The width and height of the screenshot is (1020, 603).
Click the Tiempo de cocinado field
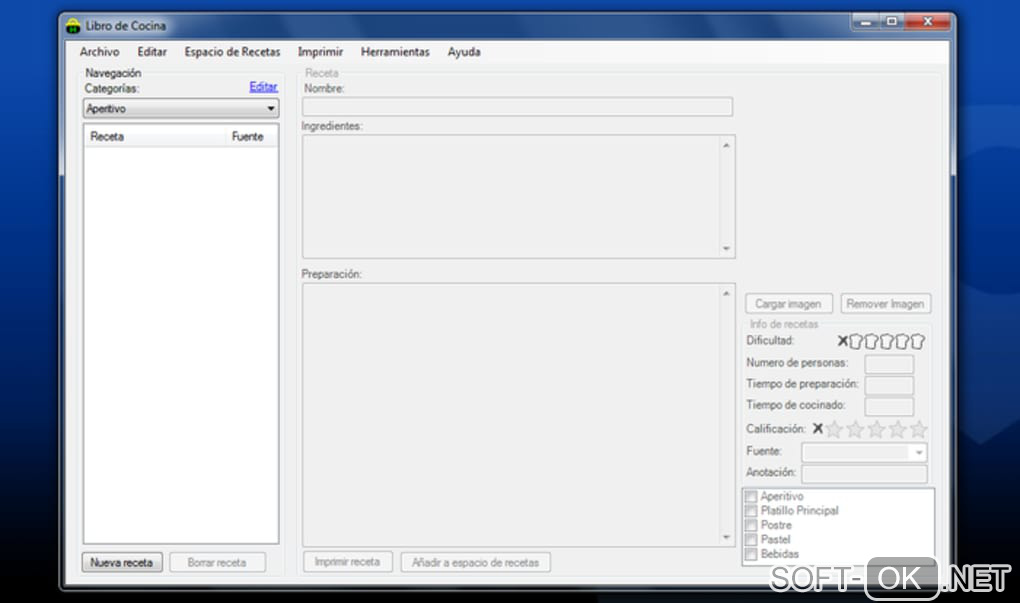pyautogui.click(x=889, y=406)
